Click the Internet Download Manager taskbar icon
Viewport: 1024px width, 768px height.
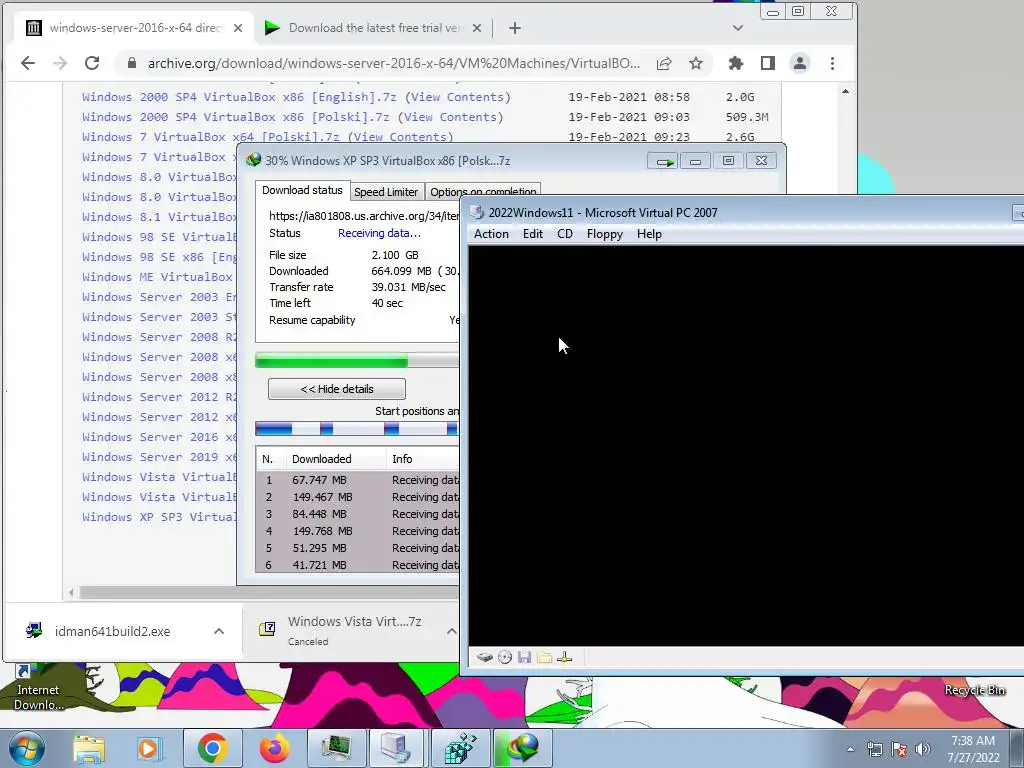pyautogui.click(x=522, y=748)
